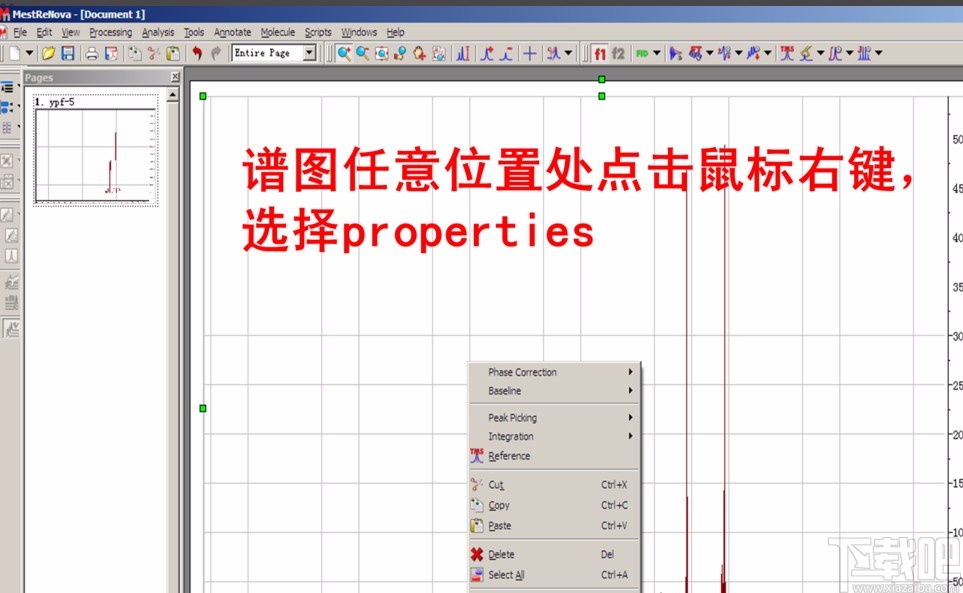Open the Molecule menu
Screen dimensions: 963x593
point(278,33)
